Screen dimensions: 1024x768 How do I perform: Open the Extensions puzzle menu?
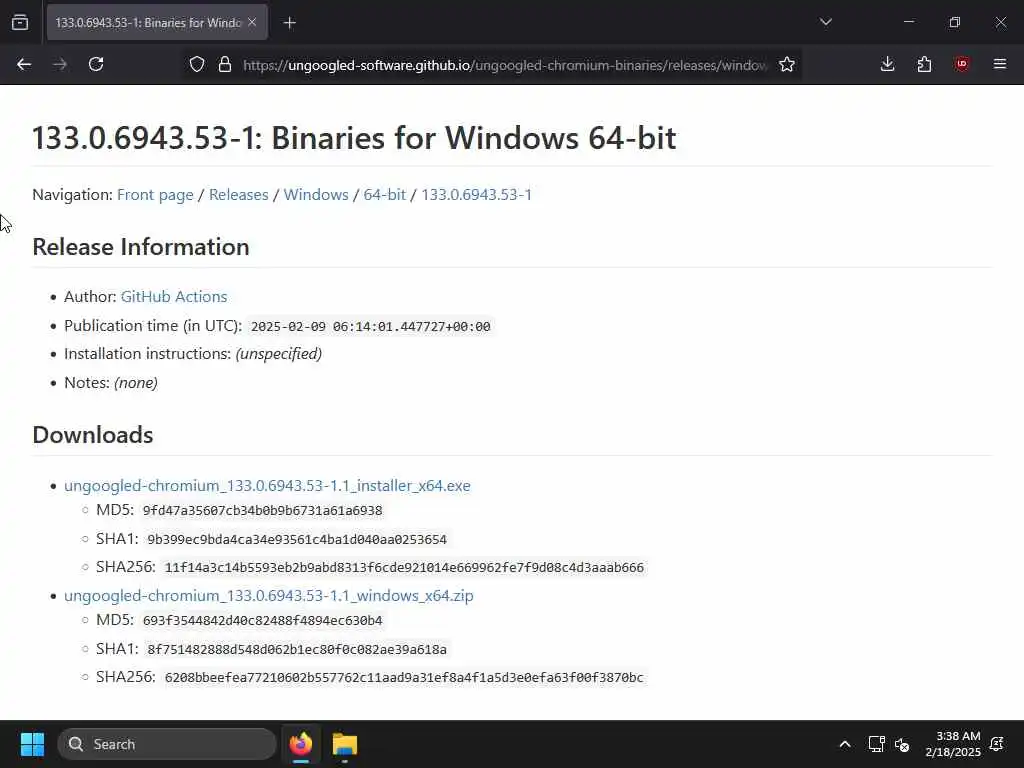point(924,64)
